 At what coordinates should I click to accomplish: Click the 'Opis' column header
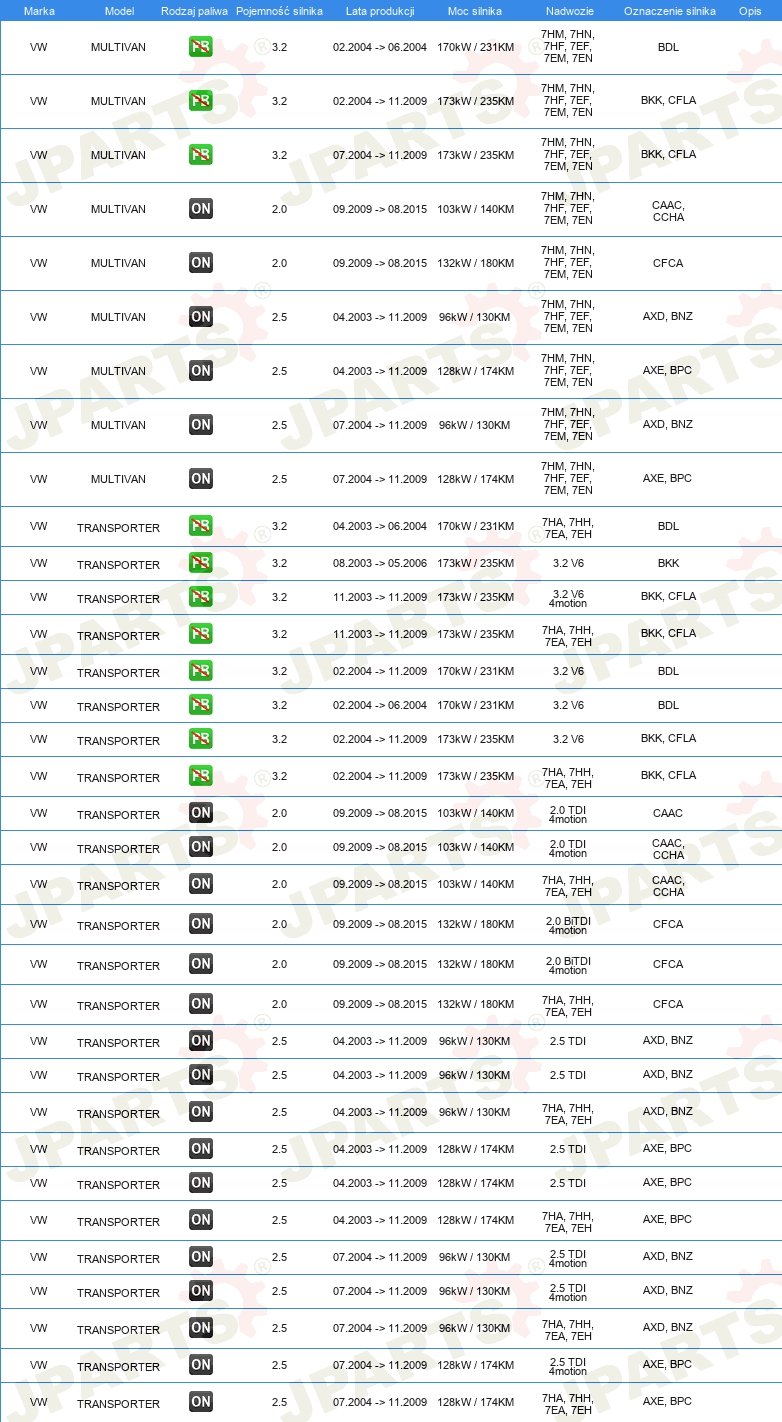[x=750, y=10]
